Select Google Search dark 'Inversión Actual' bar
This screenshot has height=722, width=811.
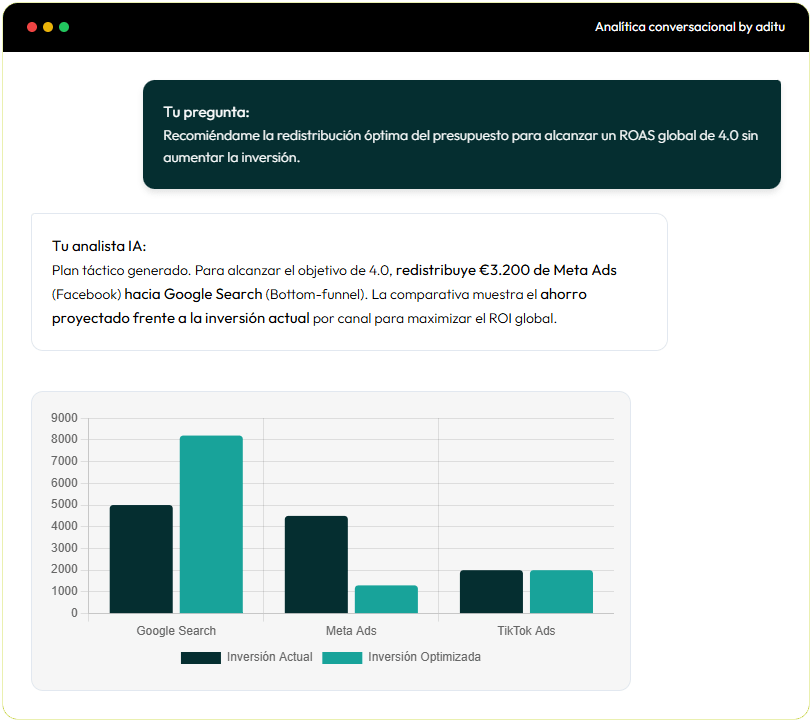(141, 559)
